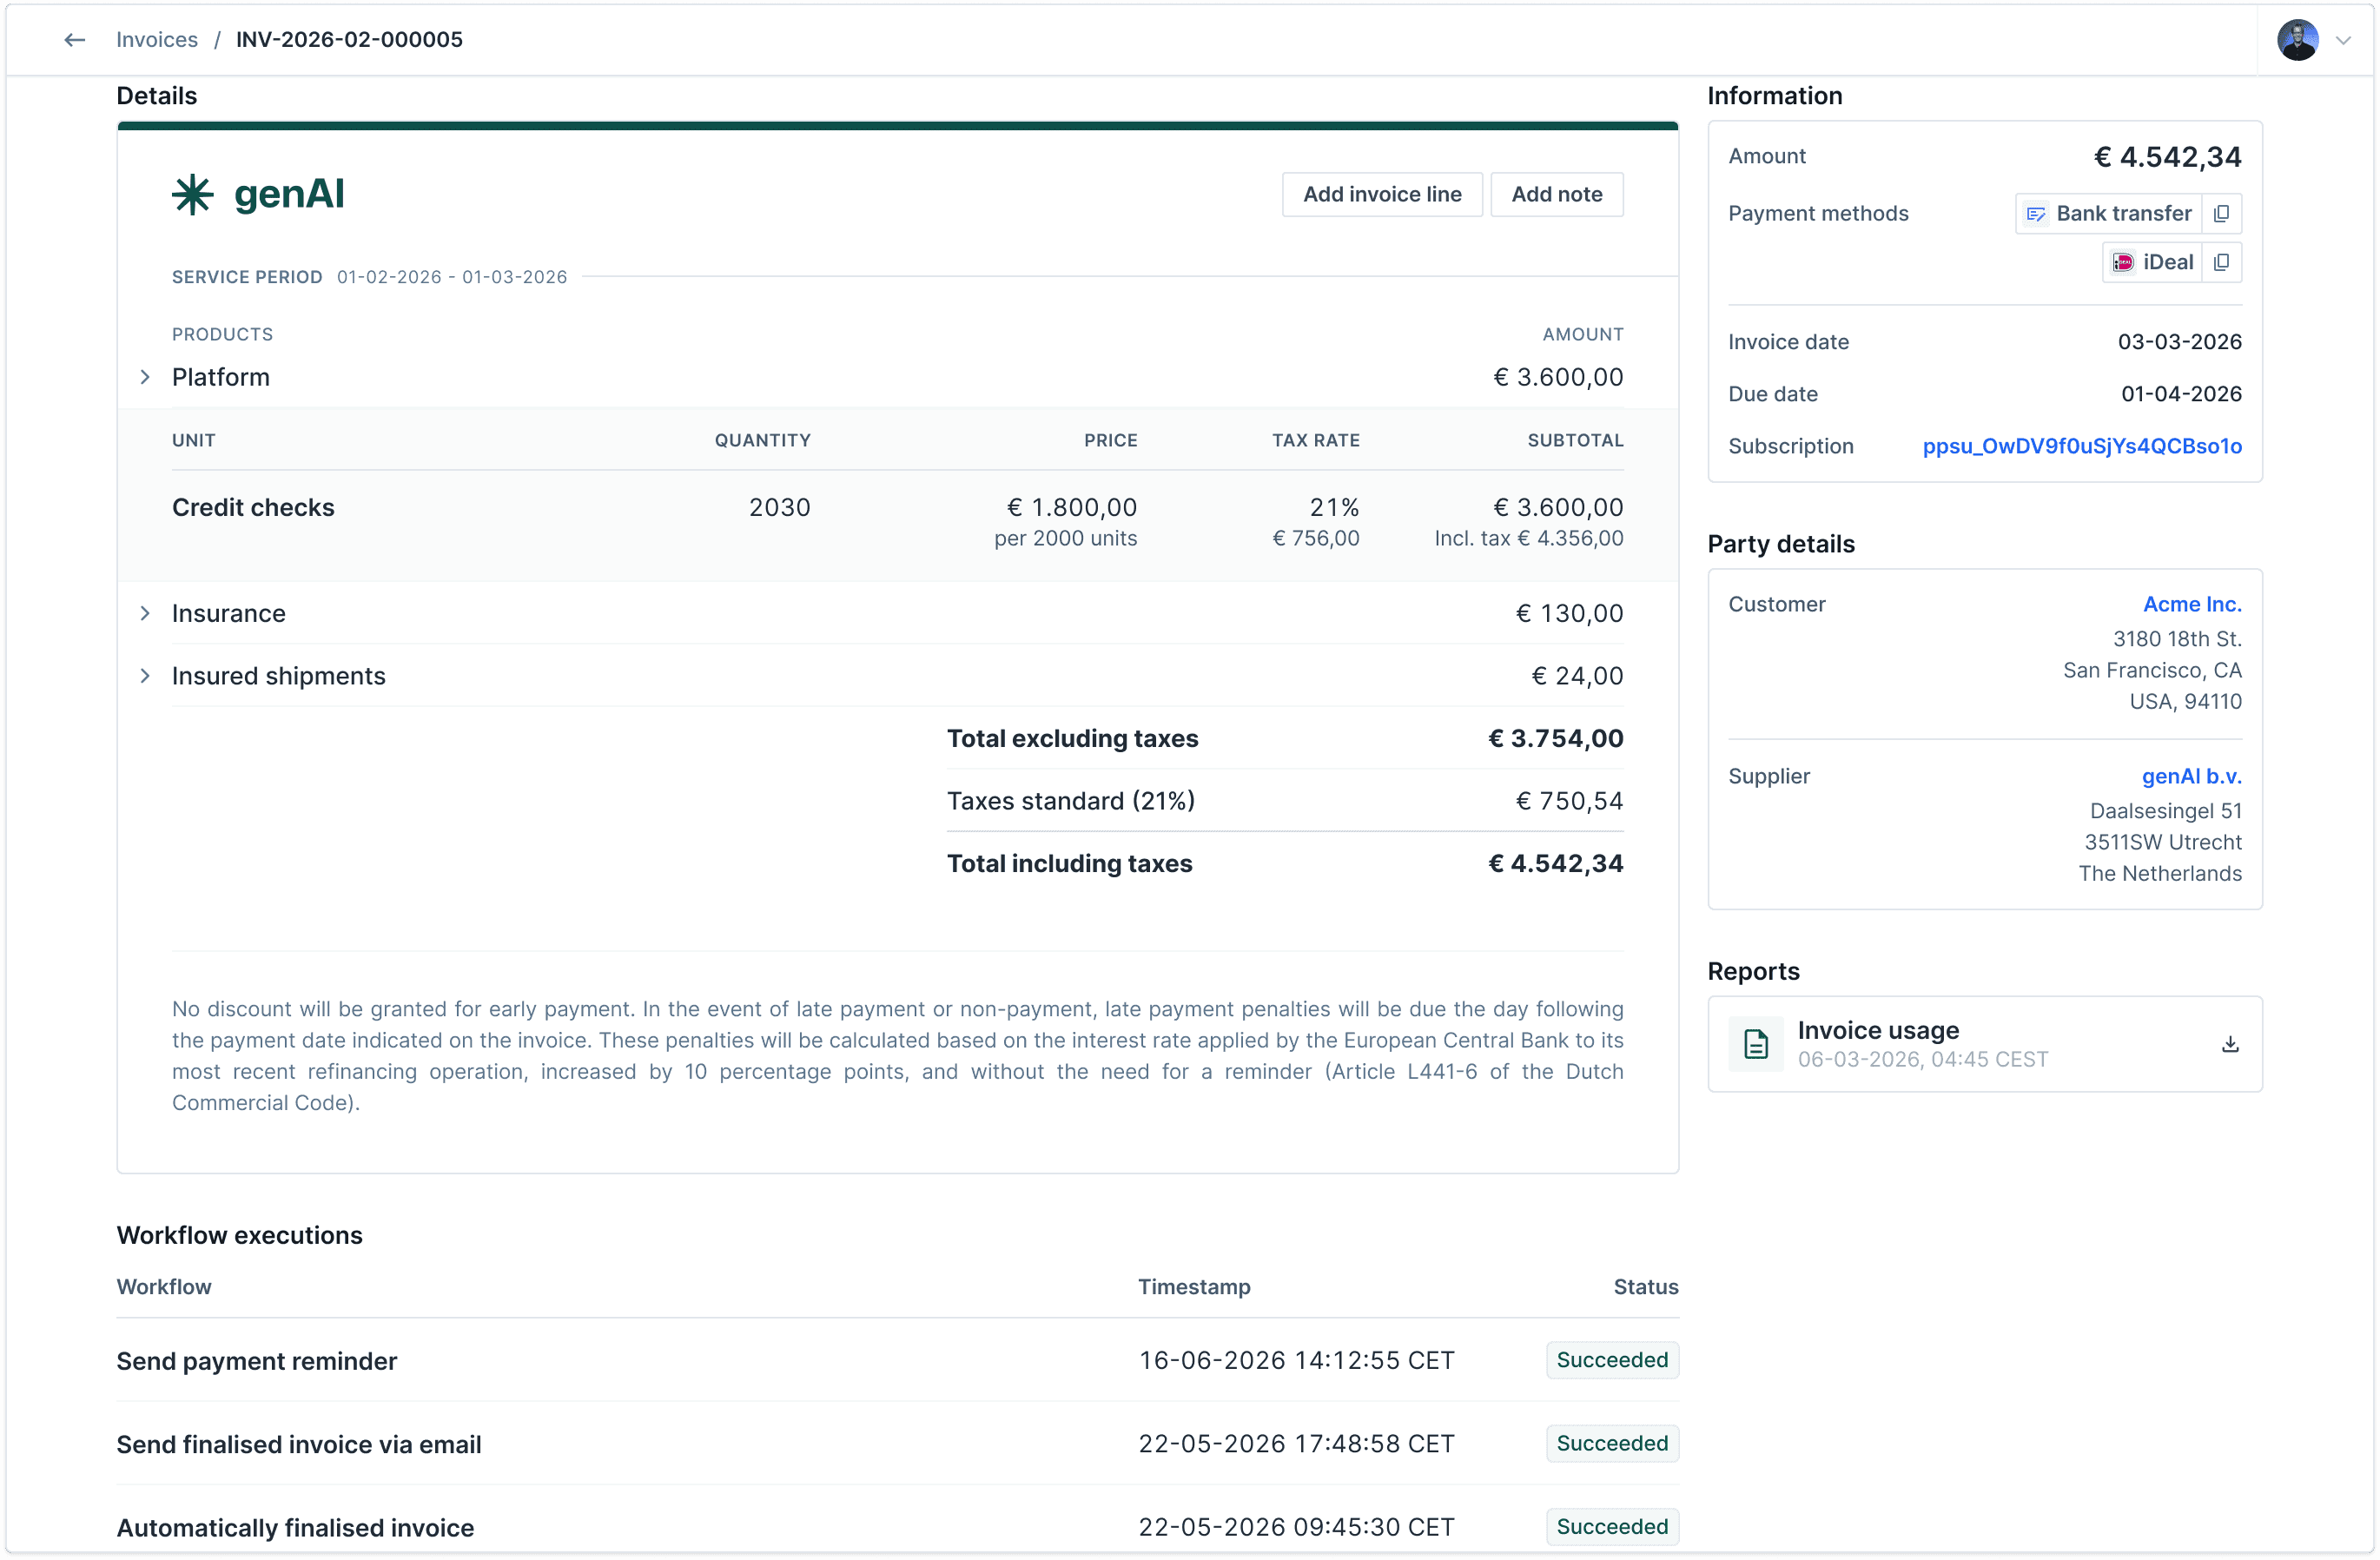The width and height of the screenshot is (2380, 1560).
Task: Click the Workflow column header
Action: pyautogui.click(x=164, y=1287)
